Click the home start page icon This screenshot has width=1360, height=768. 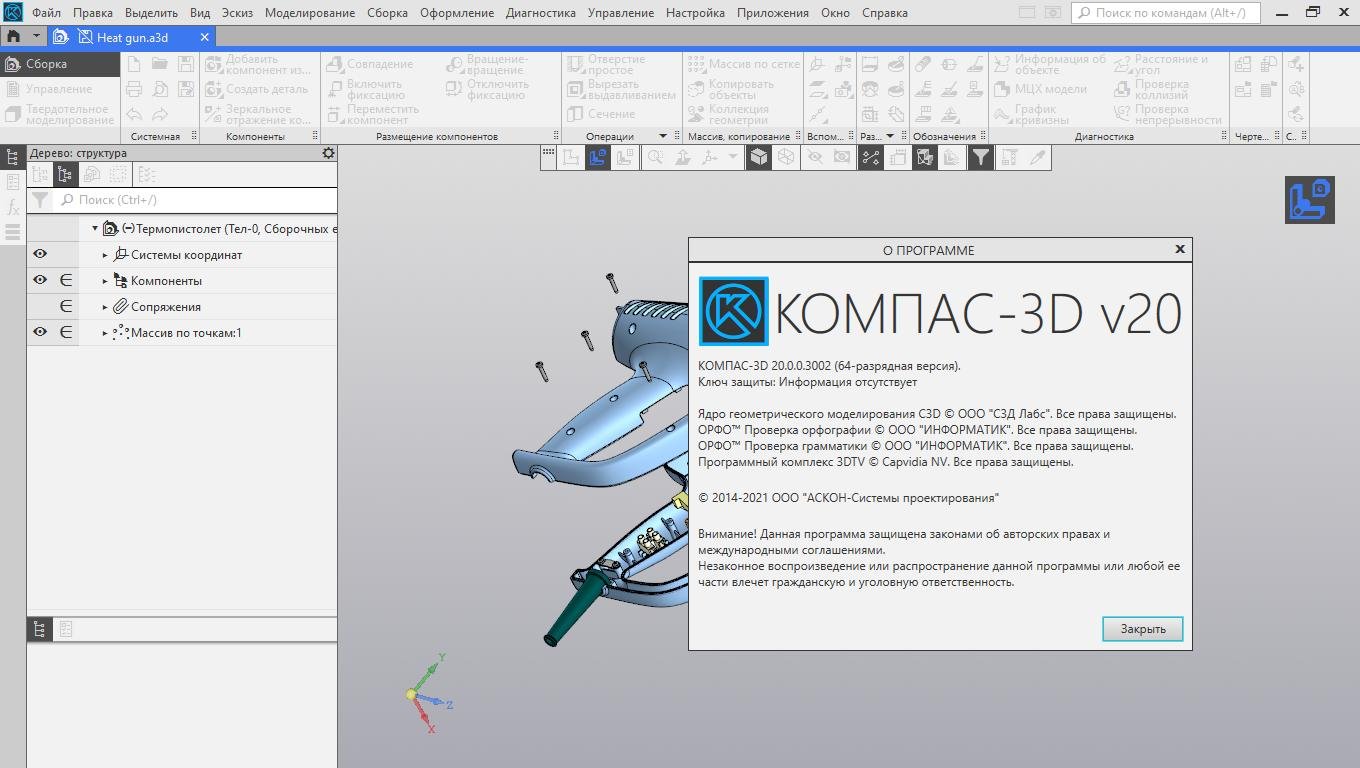[13, 36]
